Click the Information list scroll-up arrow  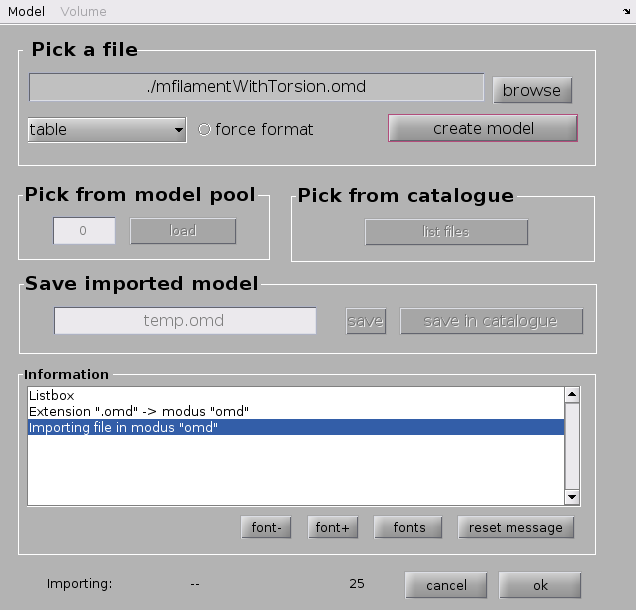[572, 395]
